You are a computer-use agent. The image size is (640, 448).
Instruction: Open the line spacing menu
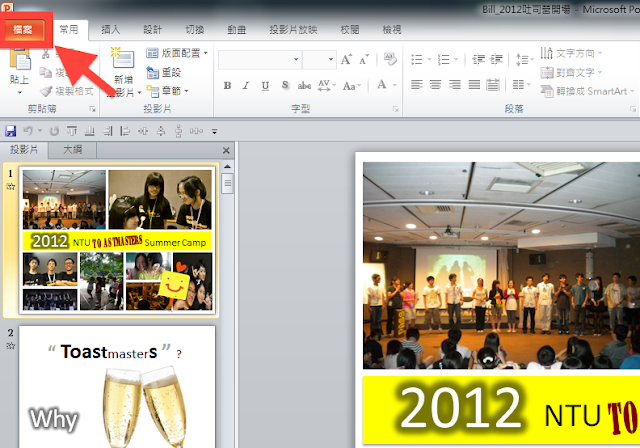524,60
